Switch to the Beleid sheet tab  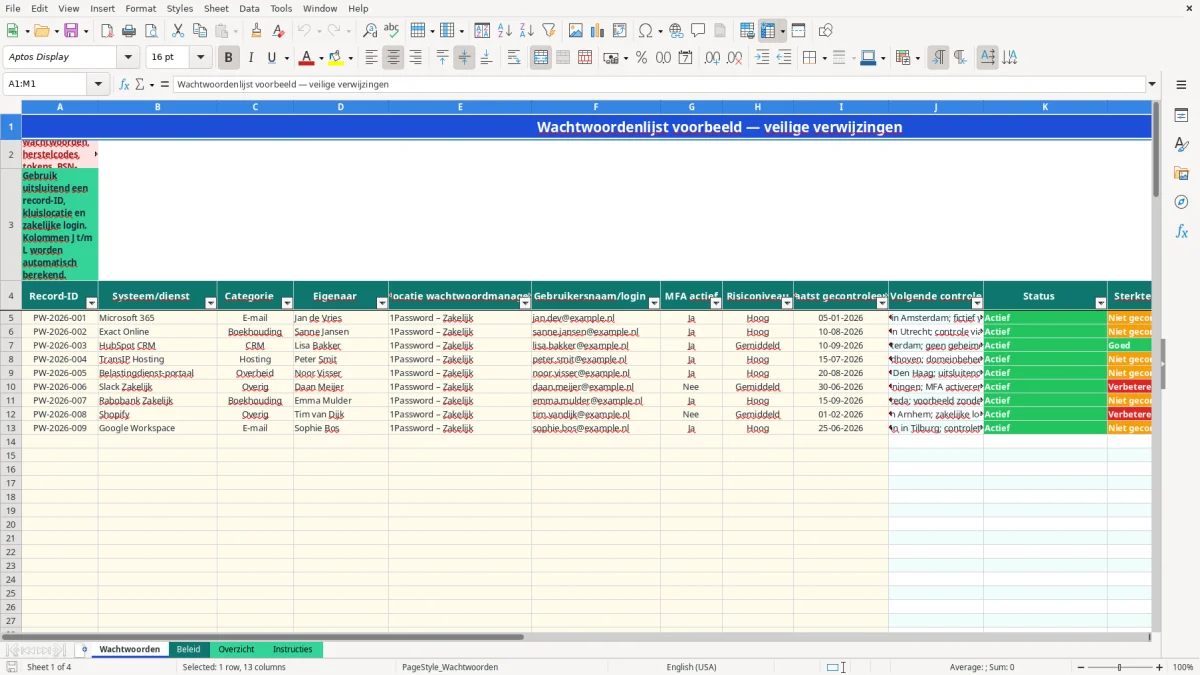coord(189,649)
